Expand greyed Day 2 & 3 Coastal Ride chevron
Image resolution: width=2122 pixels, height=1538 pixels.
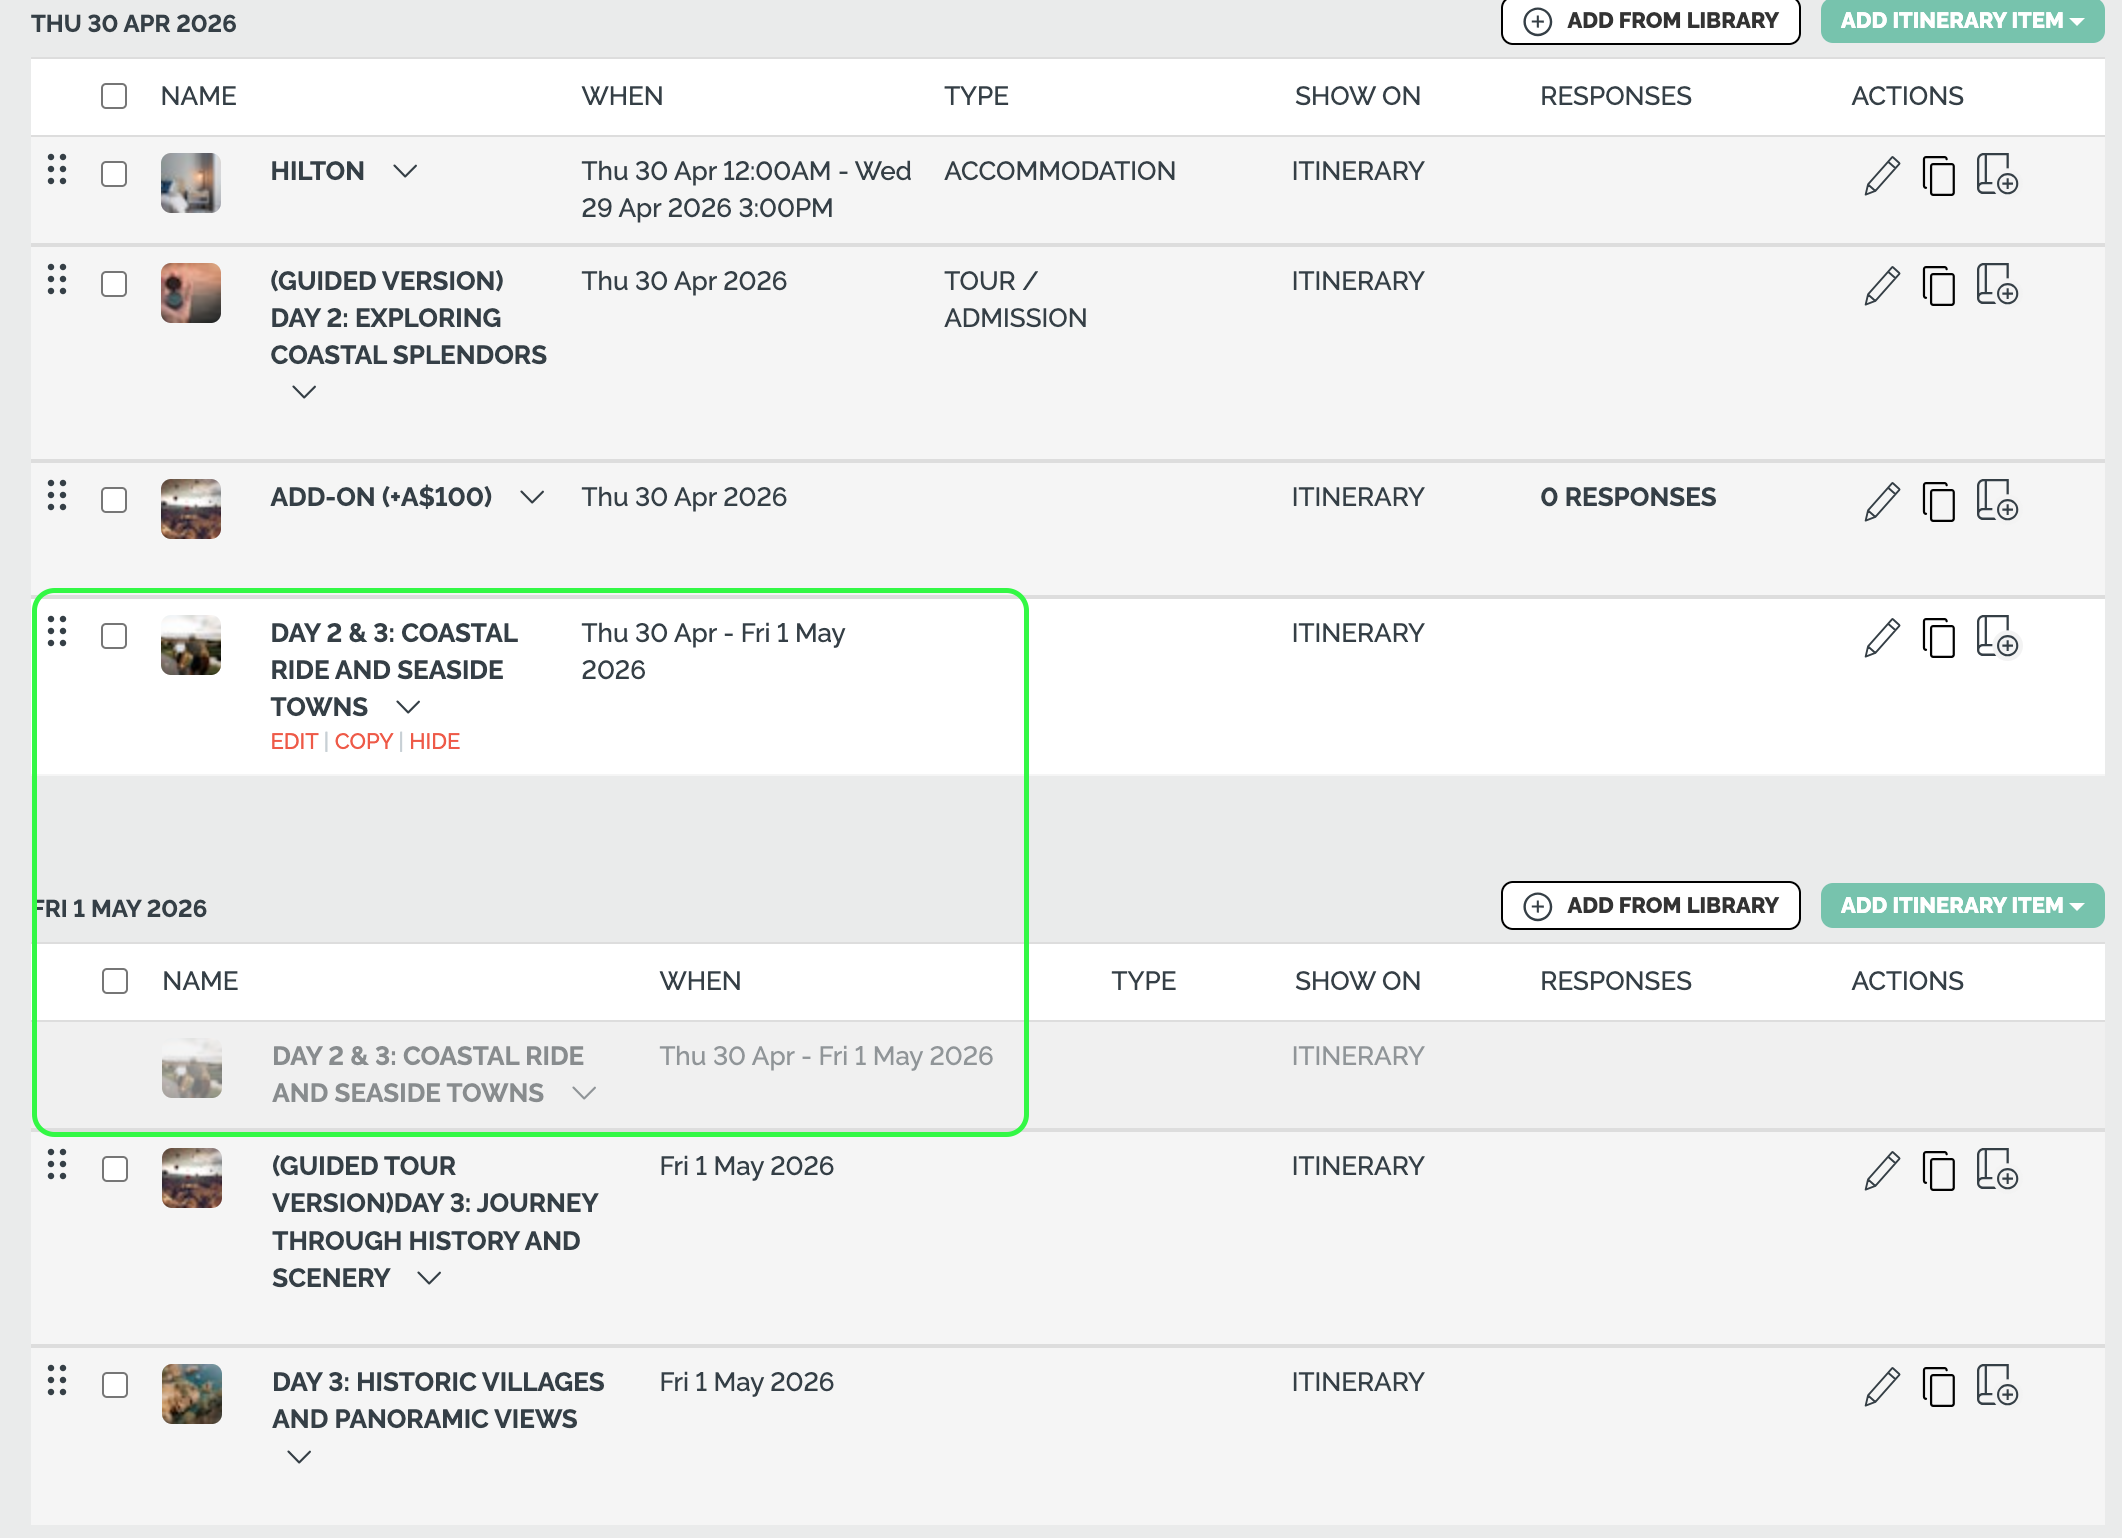pos(584,1093)
